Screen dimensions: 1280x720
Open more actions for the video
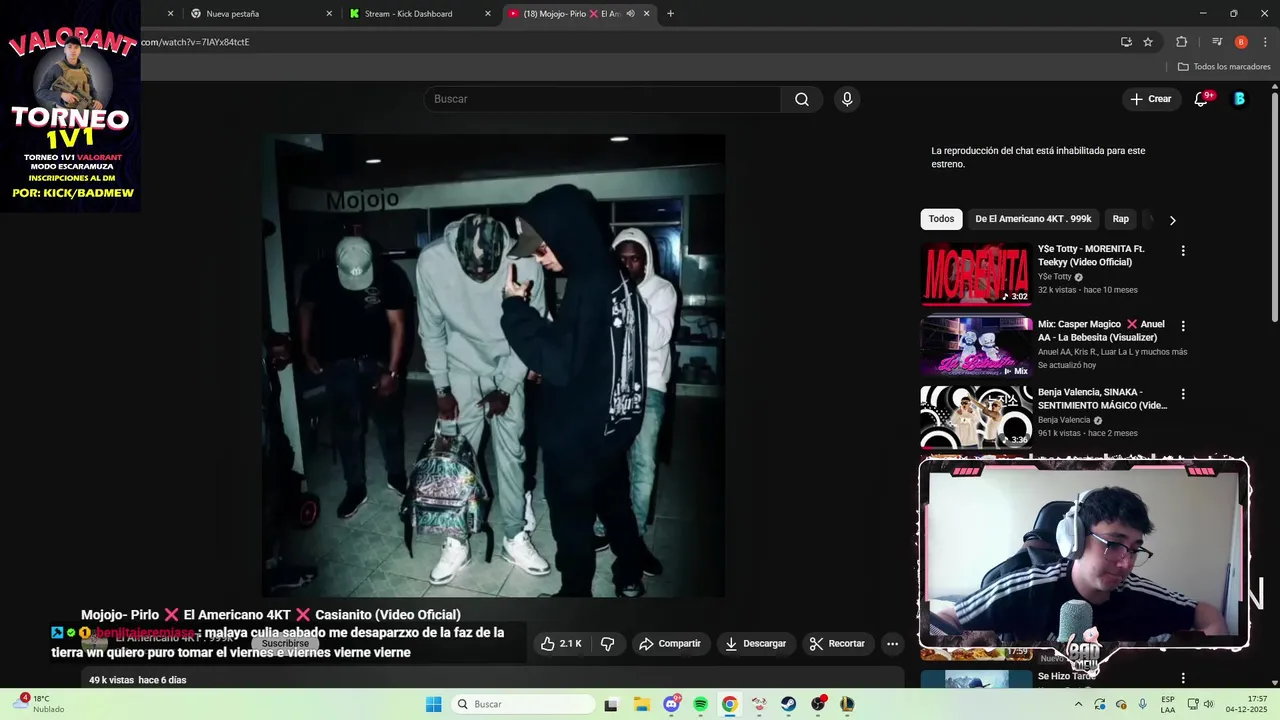(x=893, y=644)
